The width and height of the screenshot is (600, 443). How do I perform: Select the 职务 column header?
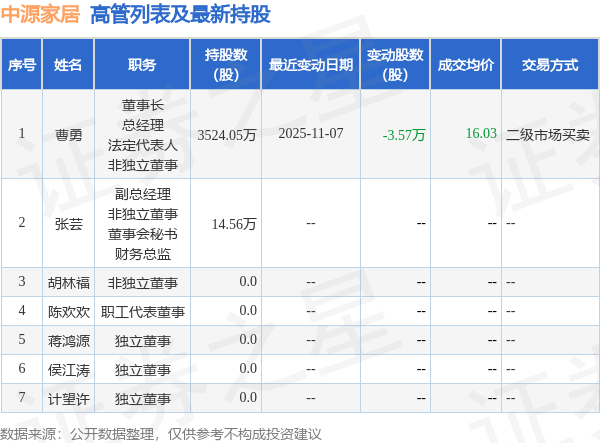pos(142,65)
